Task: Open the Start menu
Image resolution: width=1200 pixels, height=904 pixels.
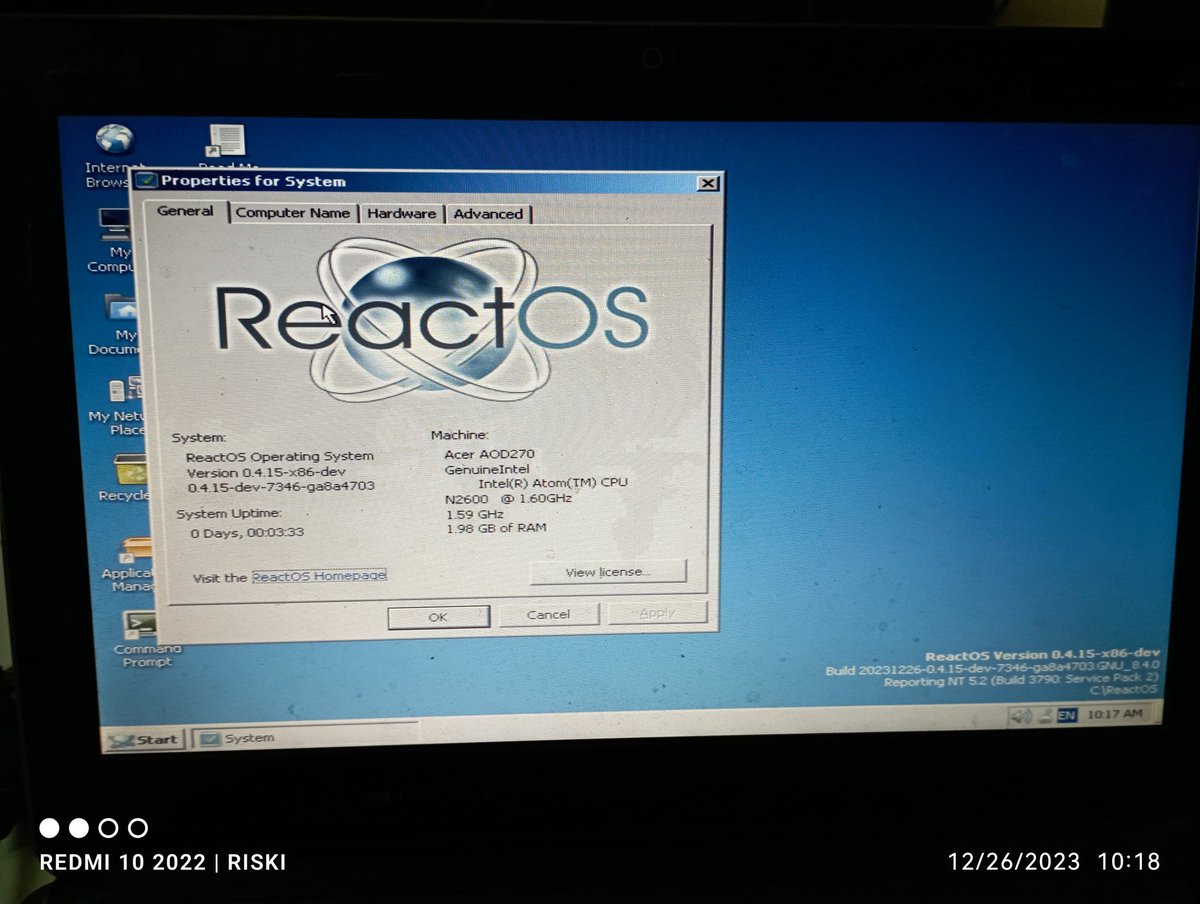Action: [x=144, y=740]
